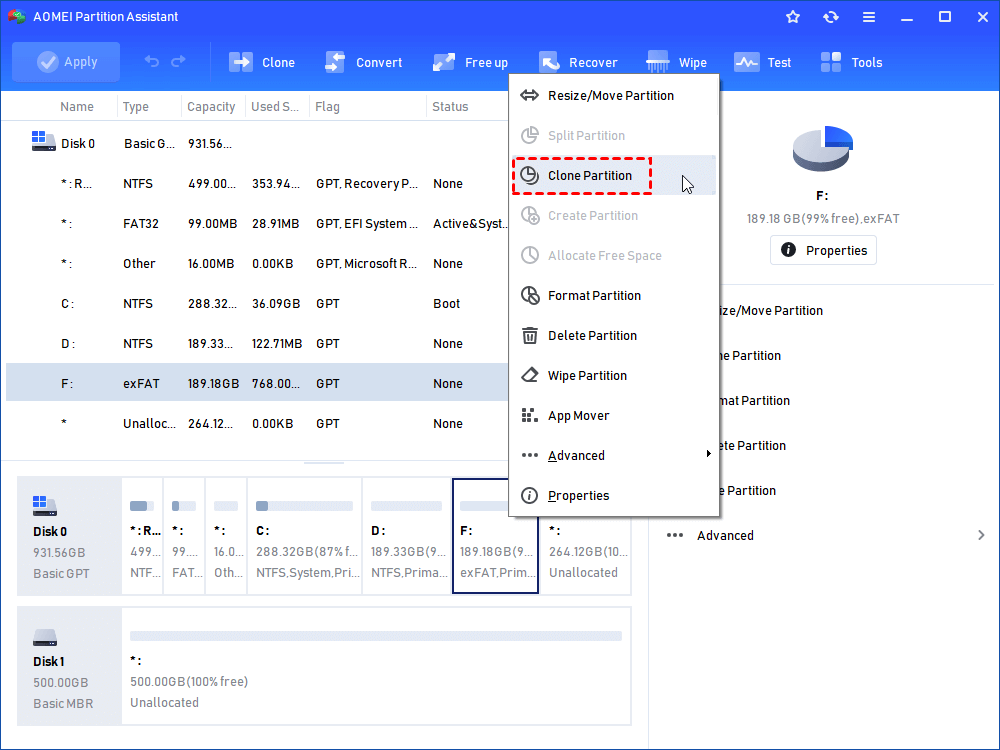Select Disk 1 block in disk map
1000x750 pixels.
(x=69, y=666)
